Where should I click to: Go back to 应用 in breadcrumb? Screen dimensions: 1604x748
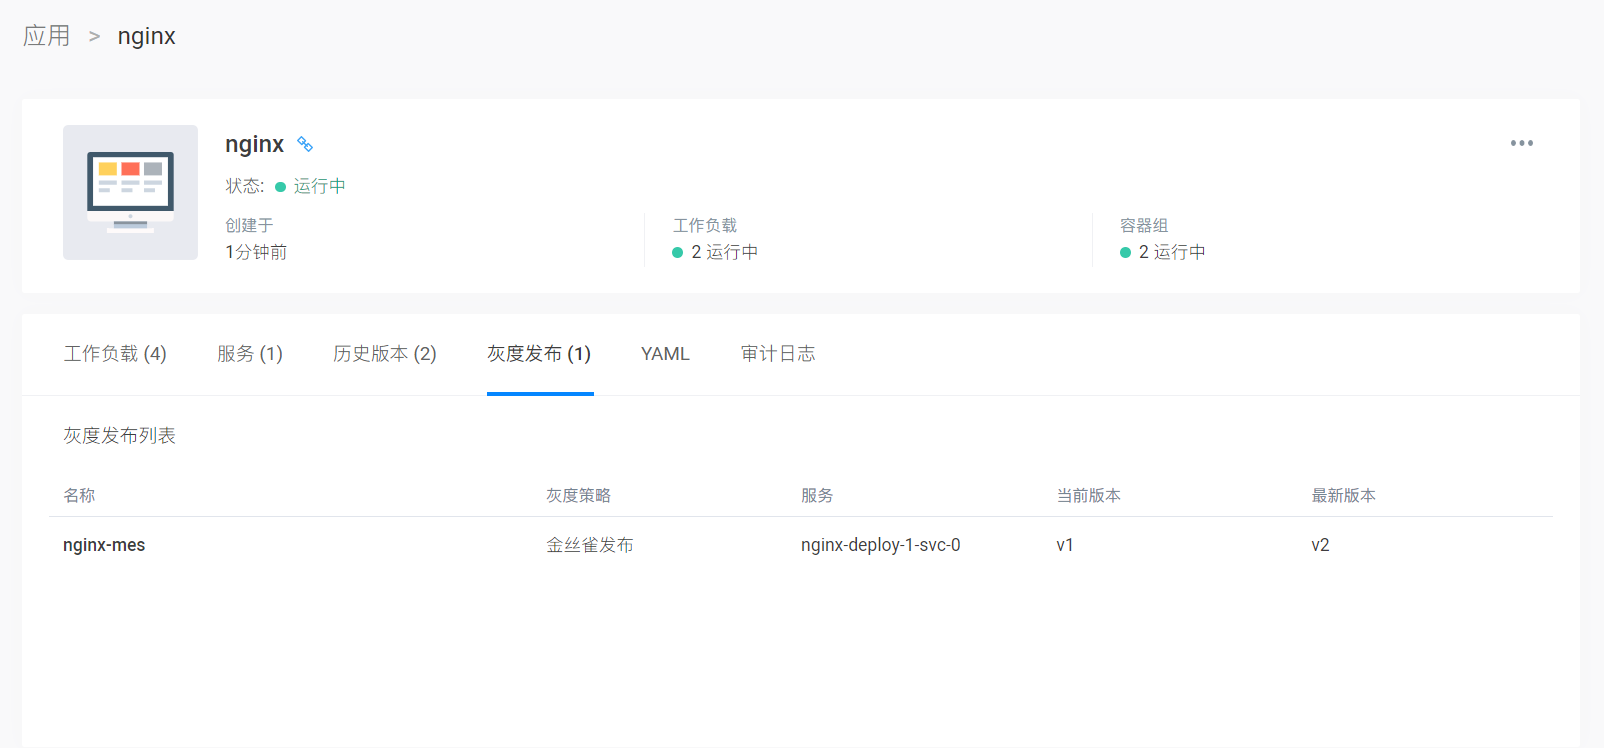[47, 36]
